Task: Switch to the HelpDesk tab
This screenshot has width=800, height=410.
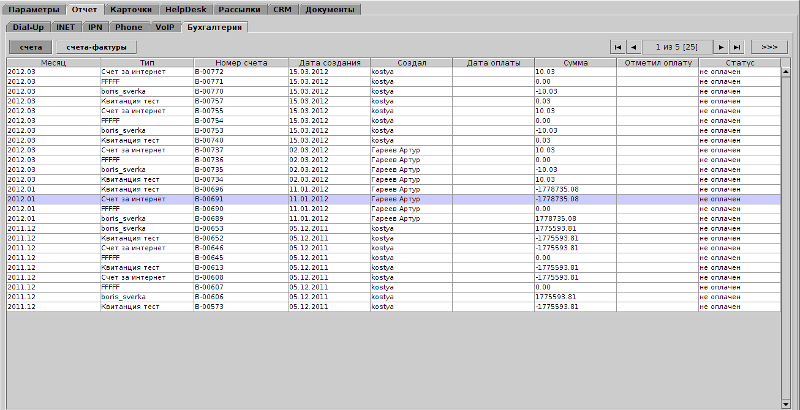Action: 189,9
